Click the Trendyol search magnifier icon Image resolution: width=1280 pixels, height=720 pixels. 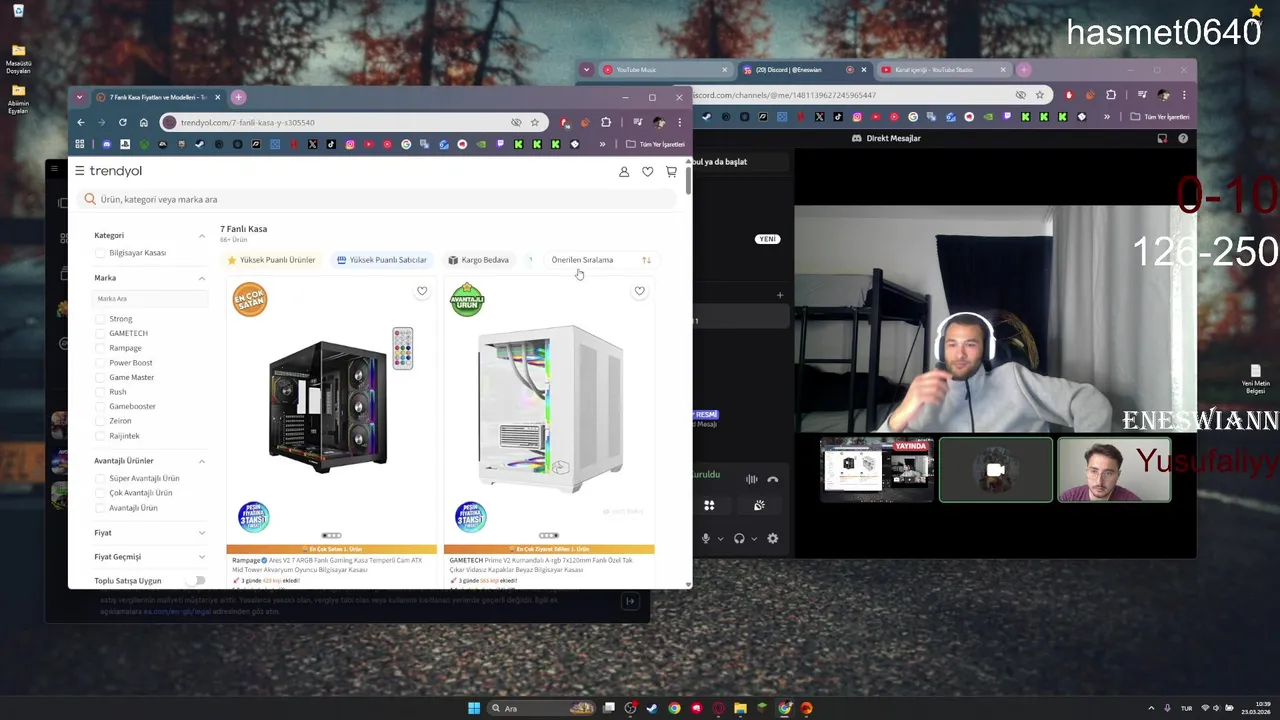tap(90, 199)
